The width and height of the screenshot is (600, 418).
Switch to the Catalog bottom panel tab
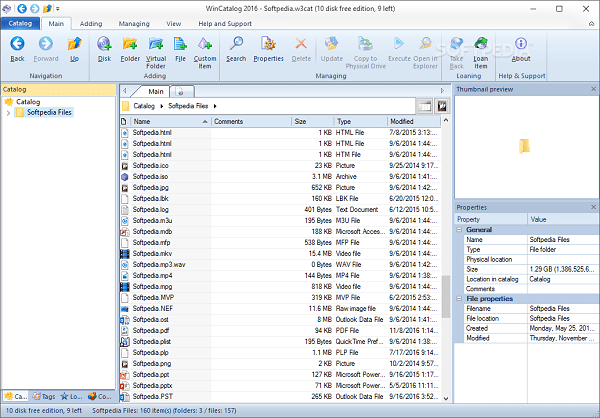click(x=16, y=396)
